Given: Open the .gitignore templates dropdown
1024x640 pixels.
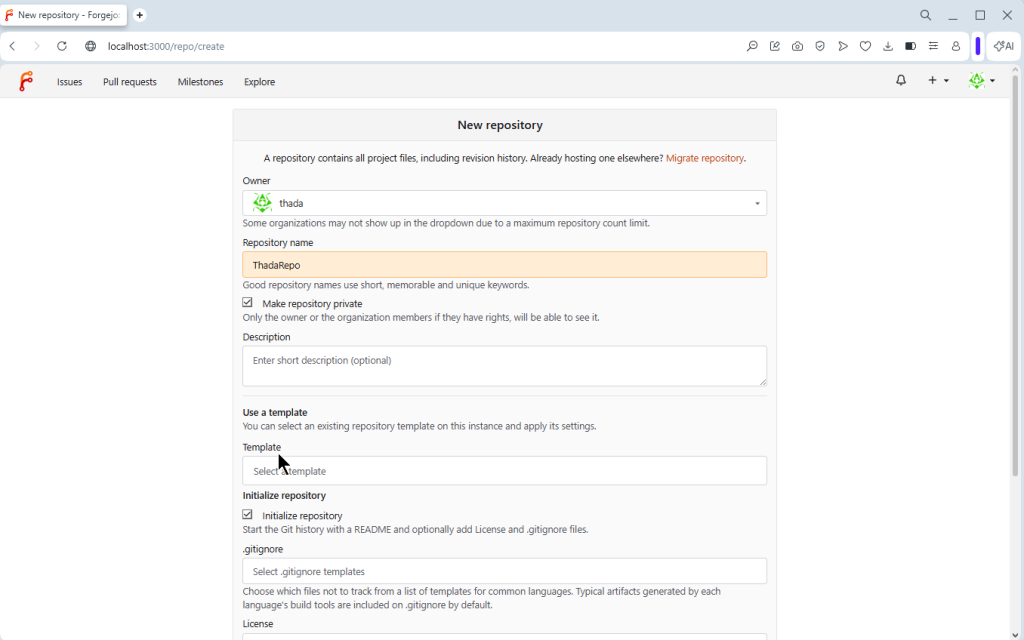Looking at the screenshot, I should coord(504,571).
